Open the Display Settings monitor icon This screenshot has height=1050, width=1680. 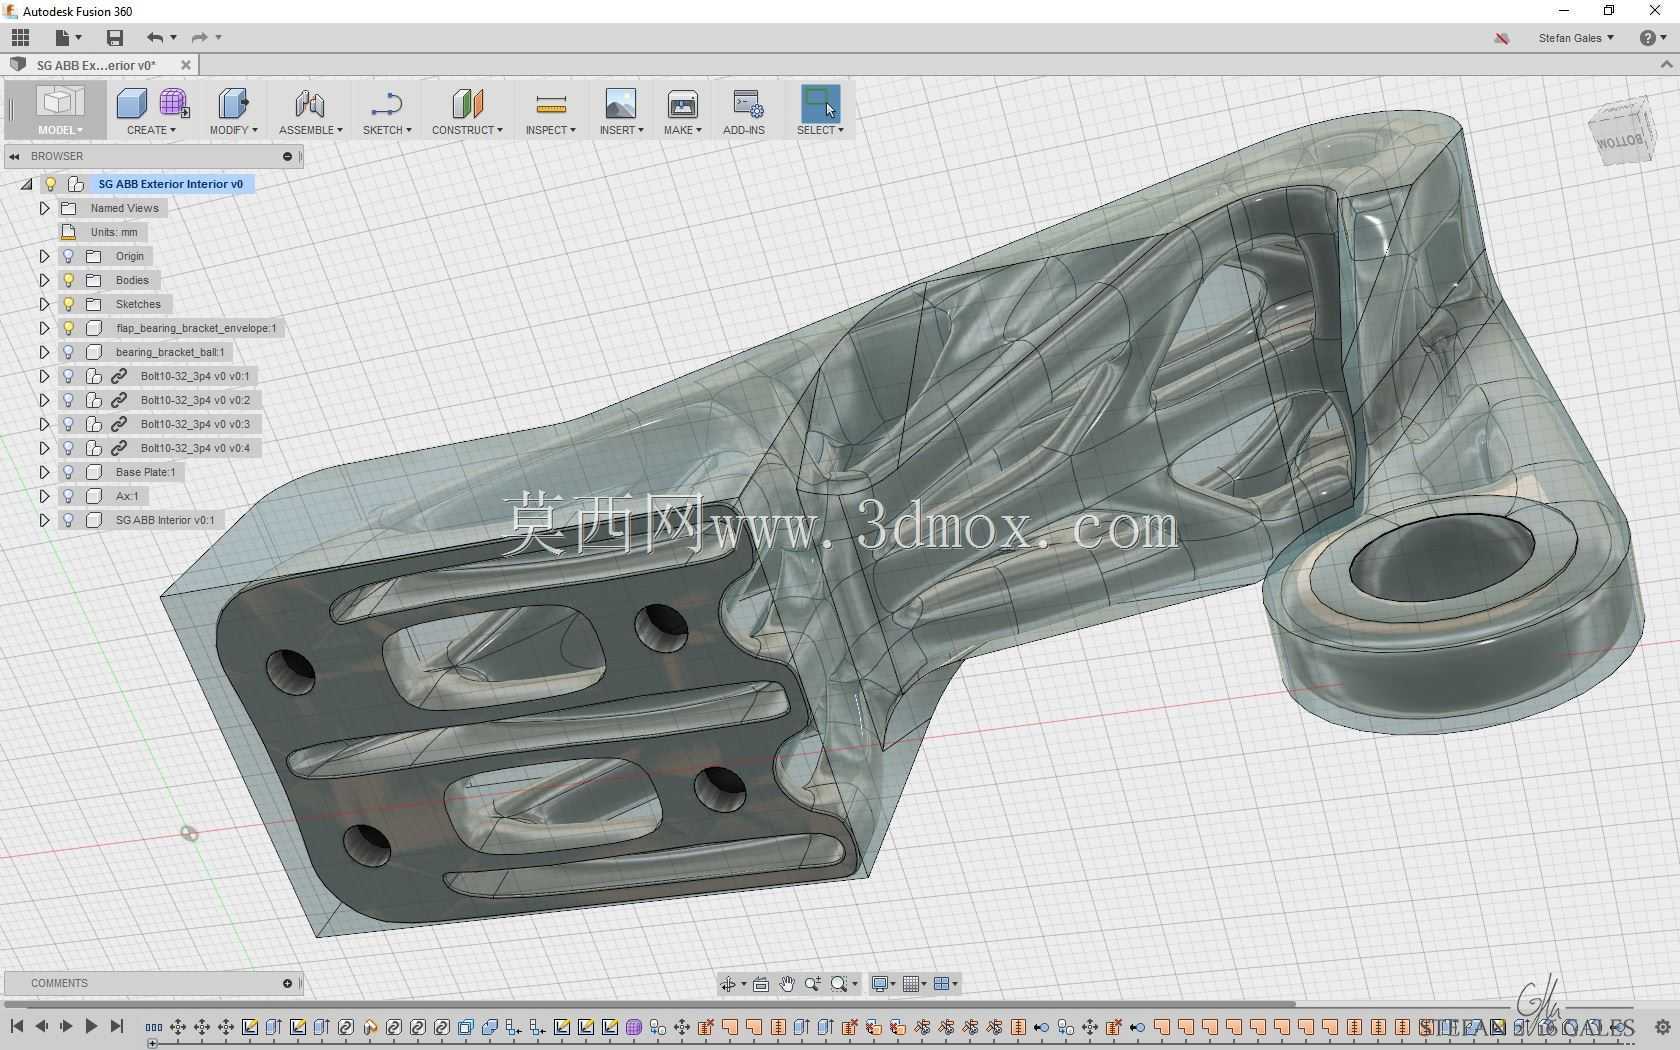(x=880, y=984)
